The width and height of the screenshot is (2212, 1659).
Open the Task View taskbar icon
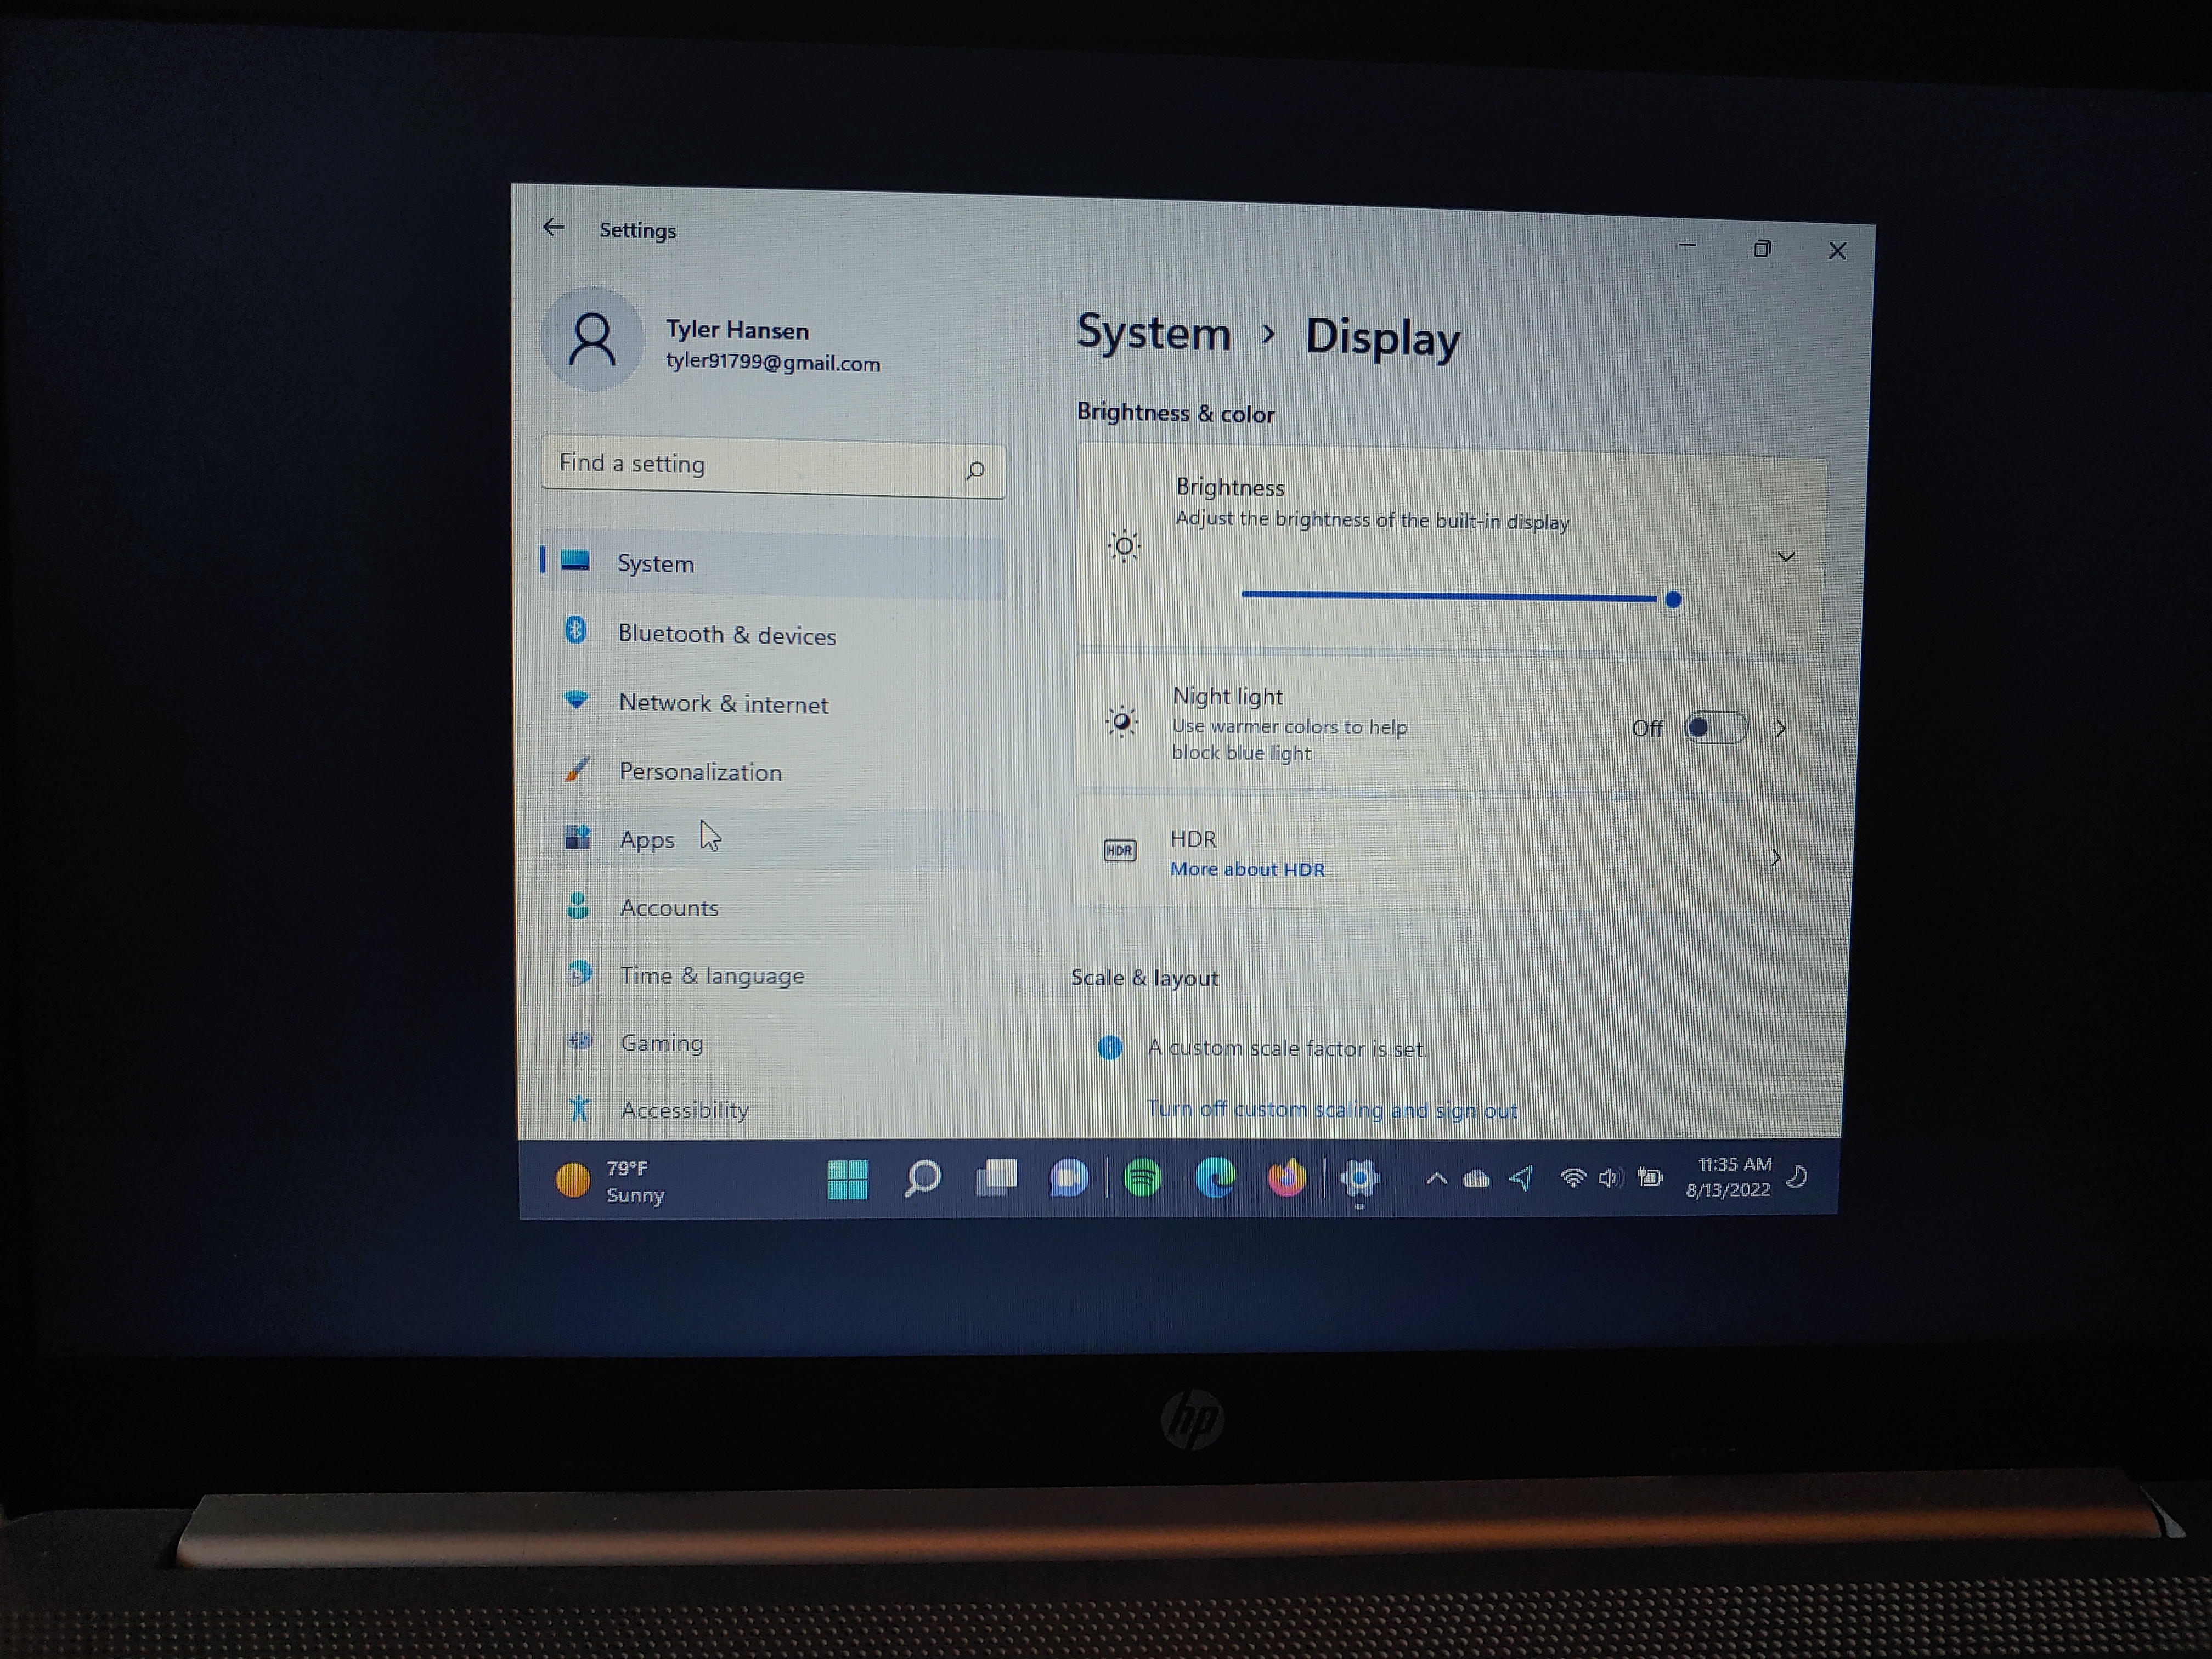(x=996, y=1178)
